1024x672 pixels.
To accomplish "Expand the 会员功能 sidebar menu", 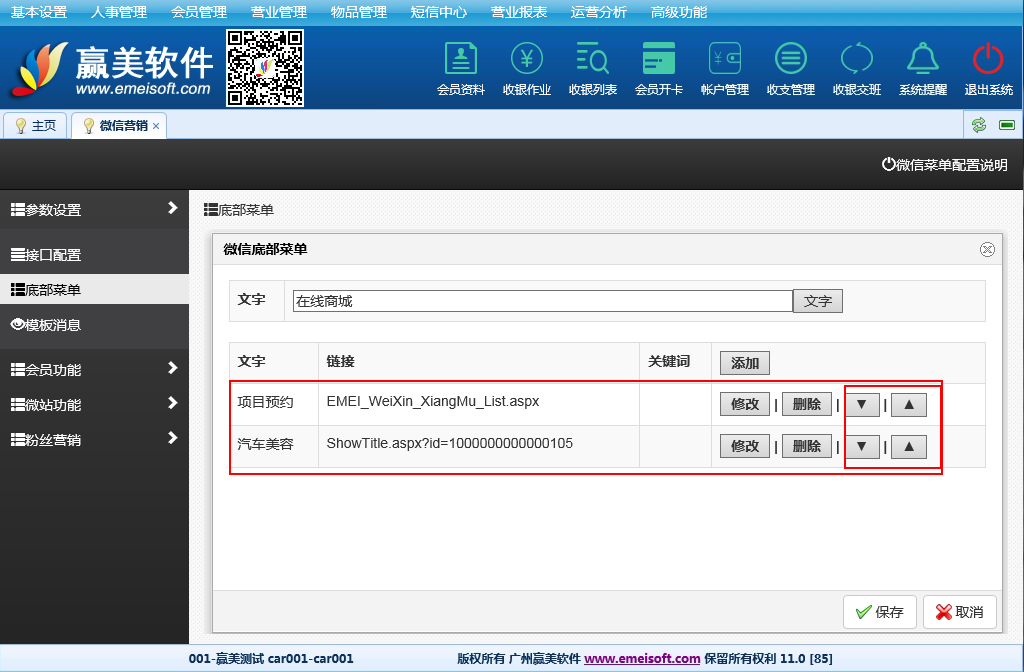I will [94, 370].
